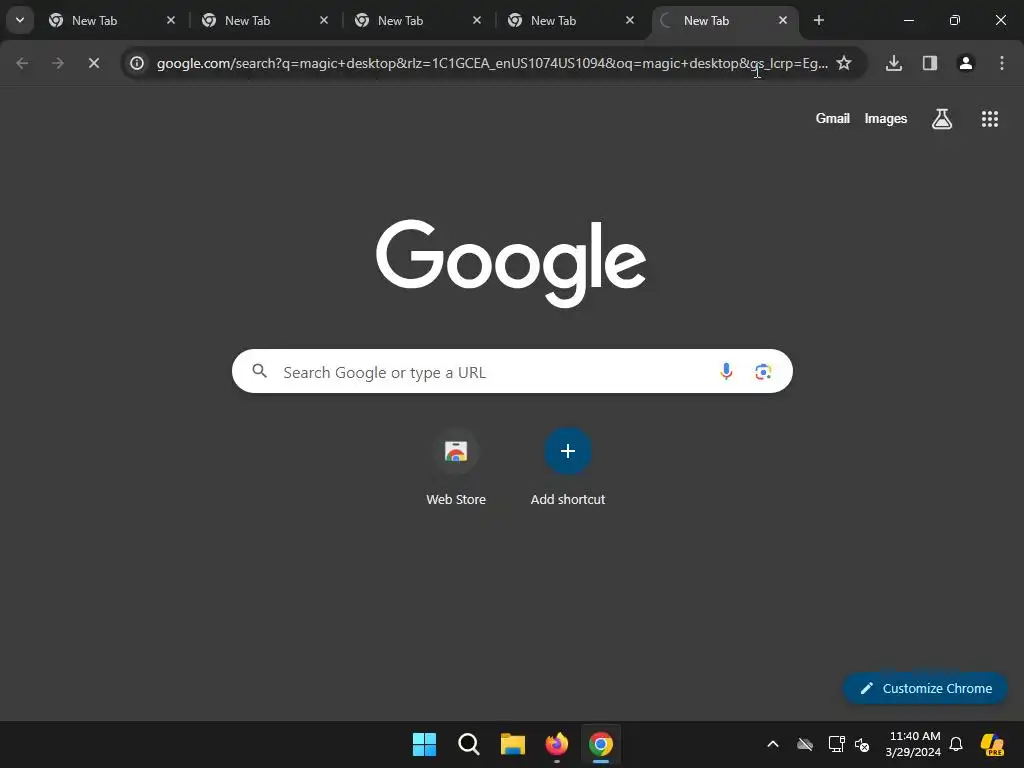The image size is (1024, 768).
Task: Bookmark this tab with the star icon
Action: pyautogui.click(x=844, y=63)
